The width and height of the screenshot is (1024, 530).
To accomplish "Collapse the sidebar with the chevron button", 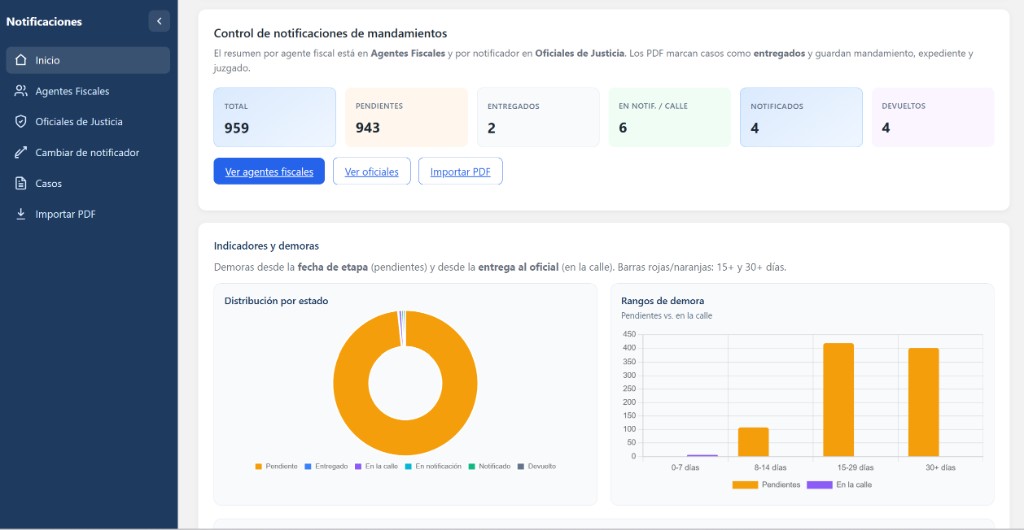I will (159, 22).
